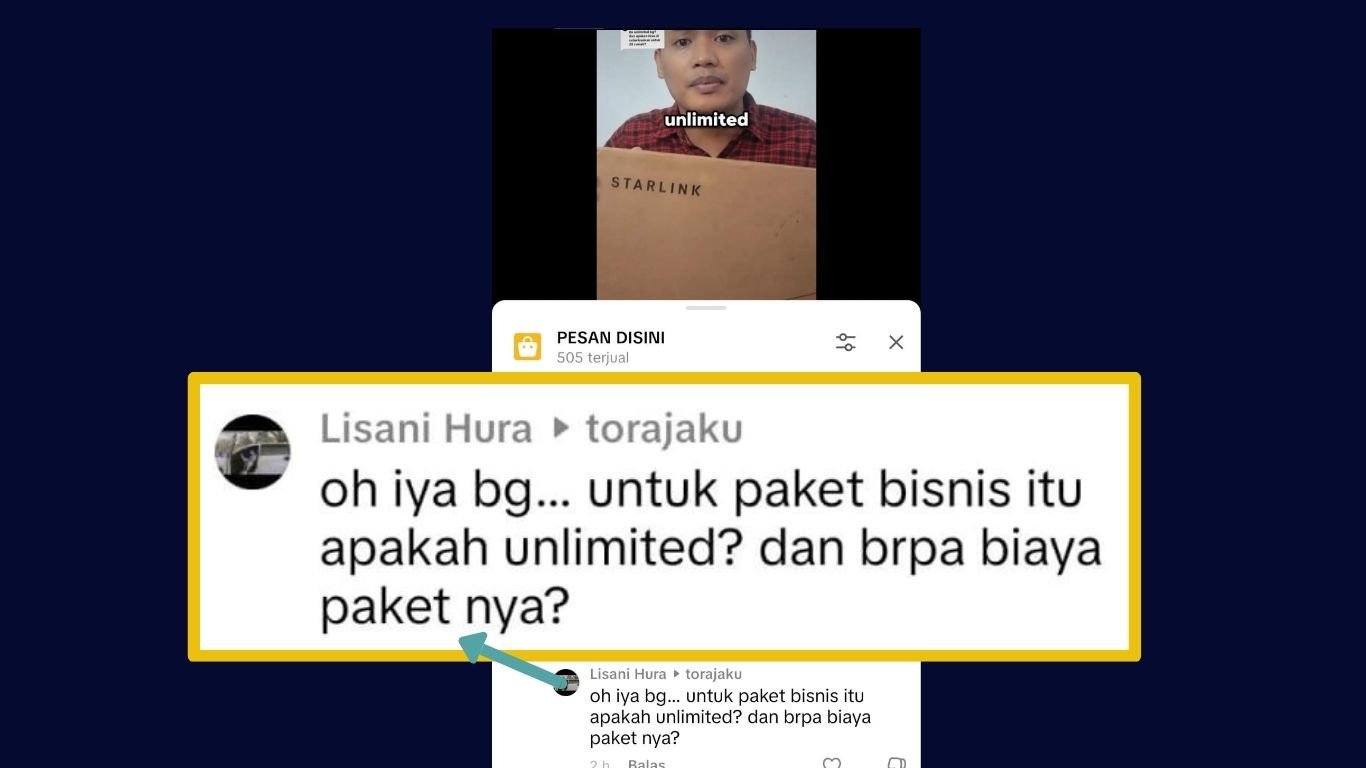The image size is (1366, 768).
Task: Click the enlarged Lisani Hura avatar
Action: [253, 452]
